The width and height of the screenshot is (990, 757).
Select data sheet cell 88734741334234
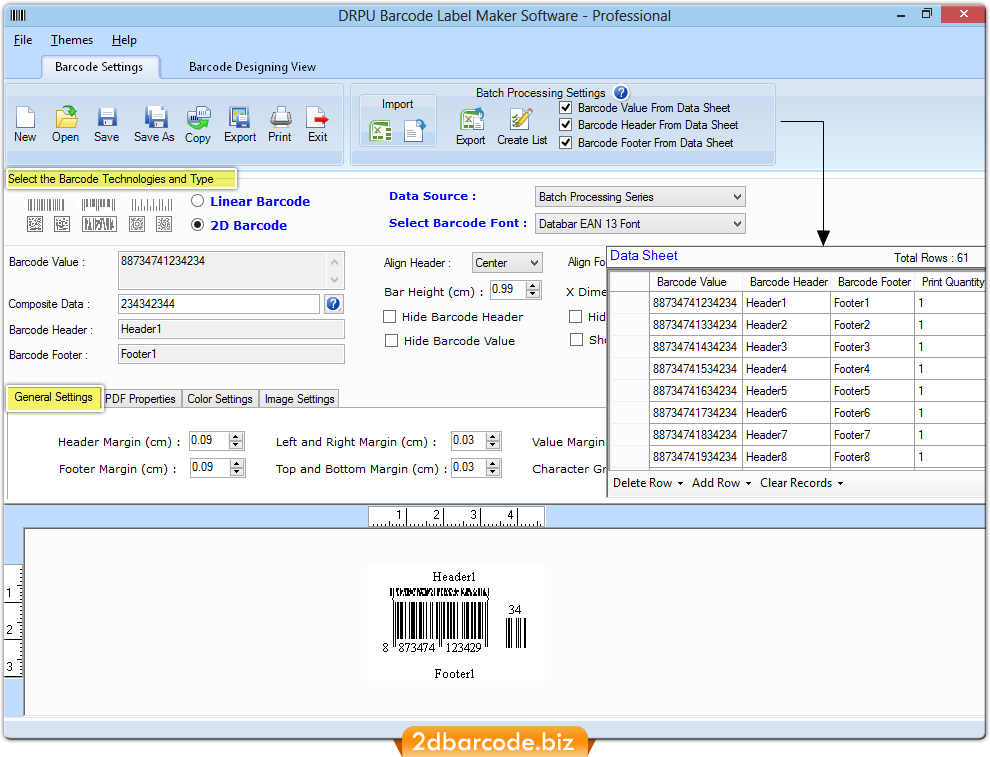[x=696, y=325]
